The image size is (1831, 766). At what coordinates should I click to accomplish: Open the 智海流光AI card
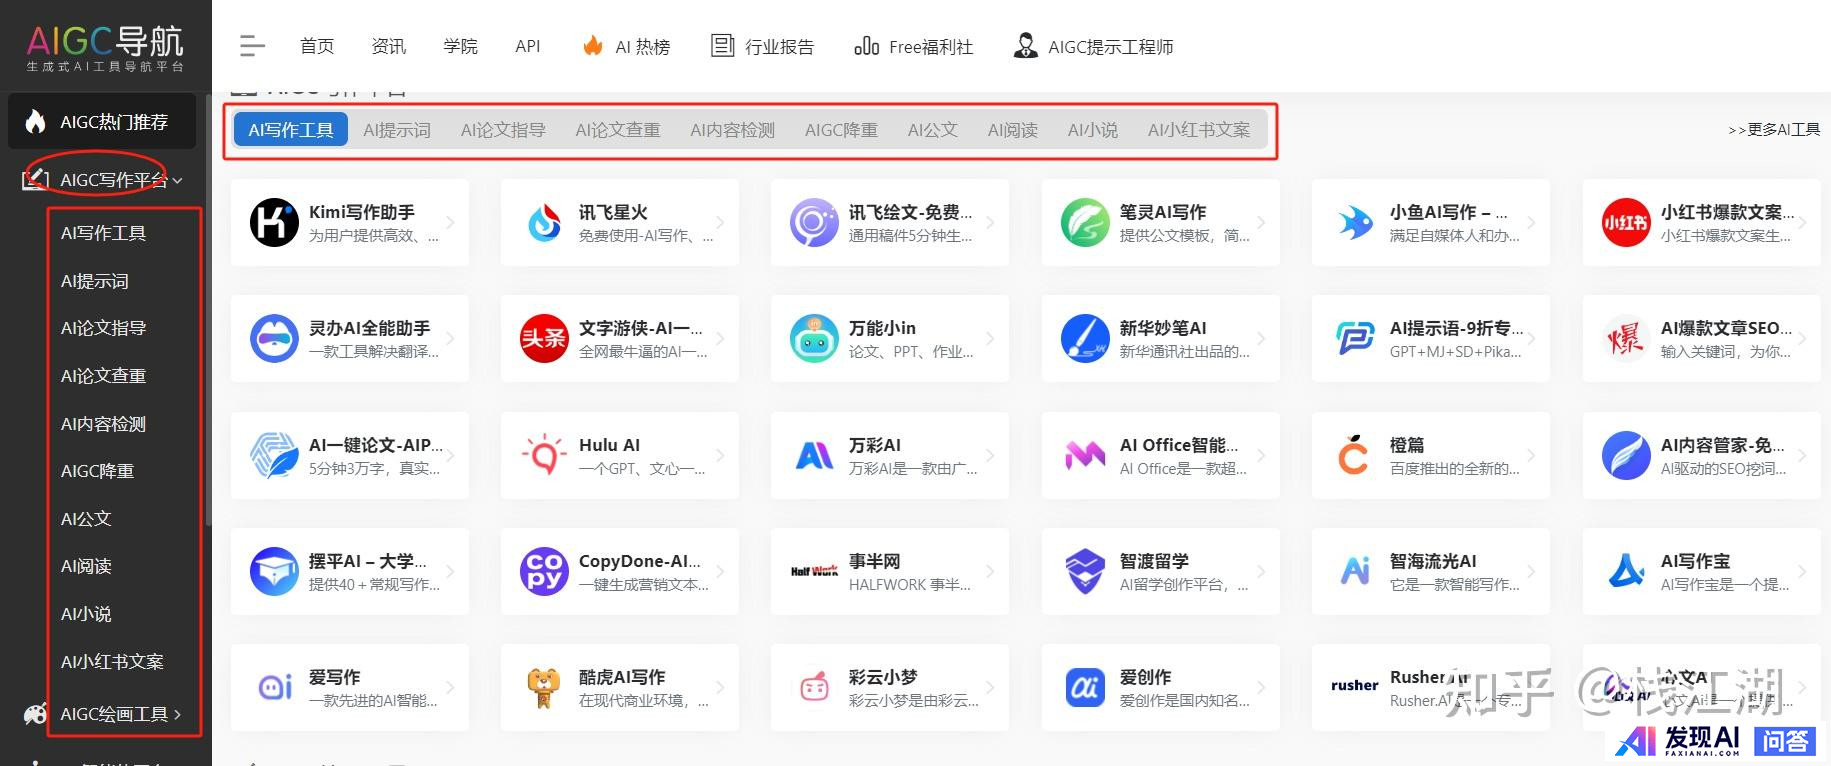coord(1431,571)
